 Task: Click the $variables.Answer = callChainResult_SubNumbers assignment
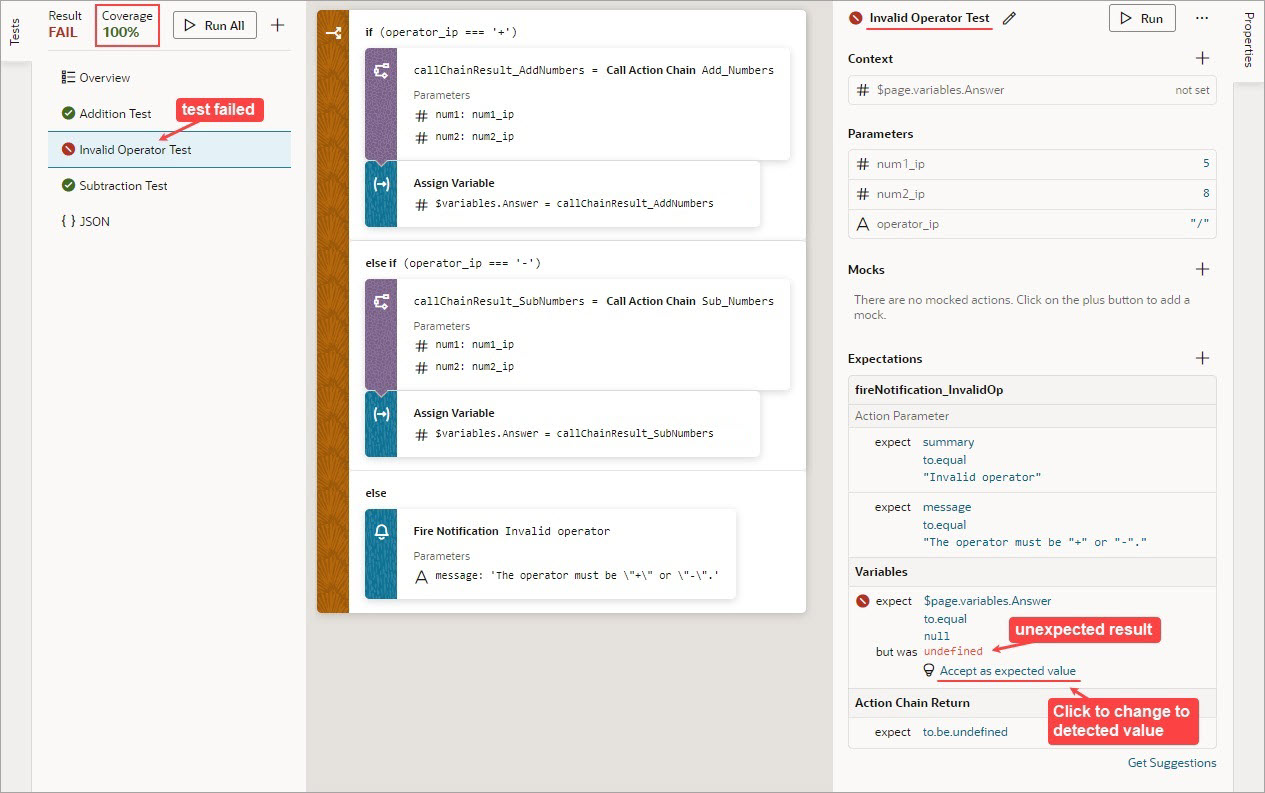[x=574, y=433]
